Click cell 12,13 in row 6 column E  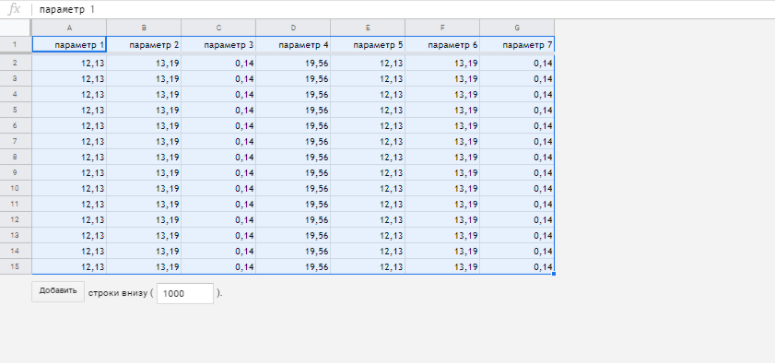click(x=368, y=126)
